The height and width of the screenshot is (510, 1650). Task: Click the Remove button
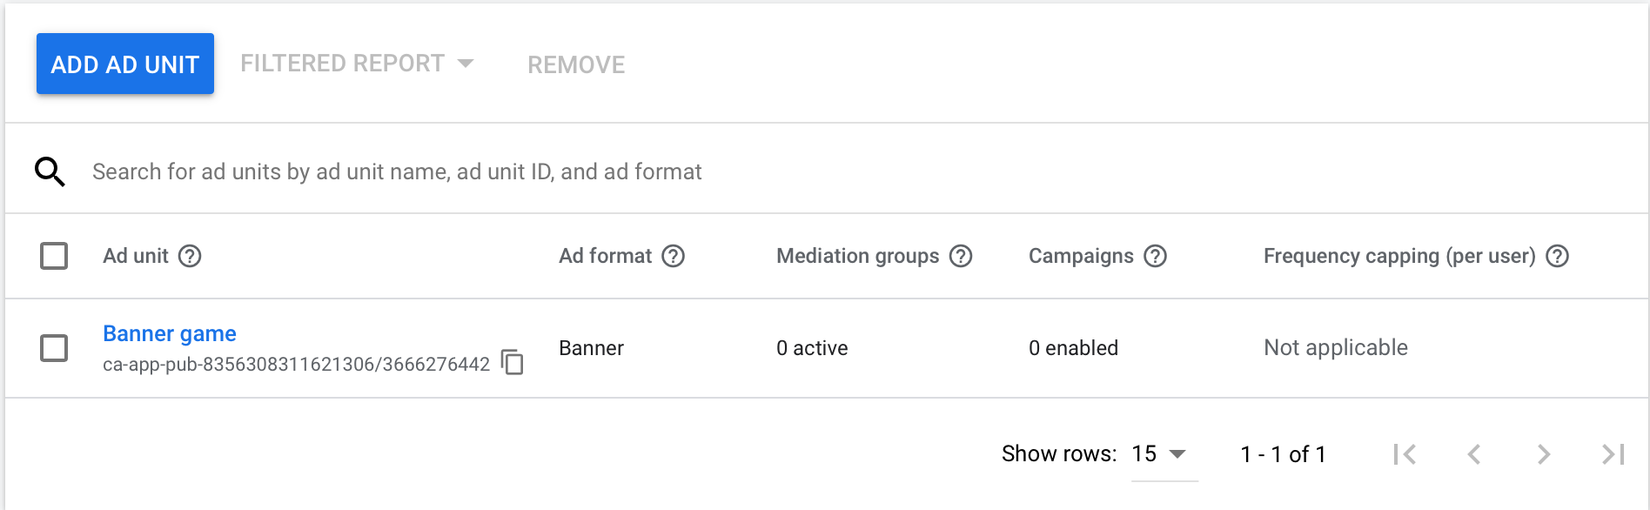click(576, 65)
